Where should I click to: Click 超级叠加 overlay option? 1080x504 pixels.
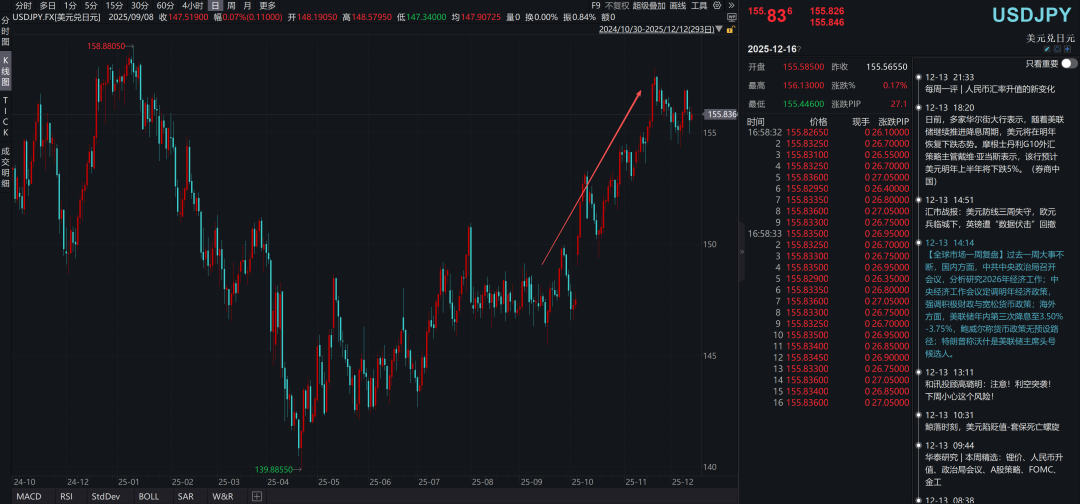click(x=650, y=5)
